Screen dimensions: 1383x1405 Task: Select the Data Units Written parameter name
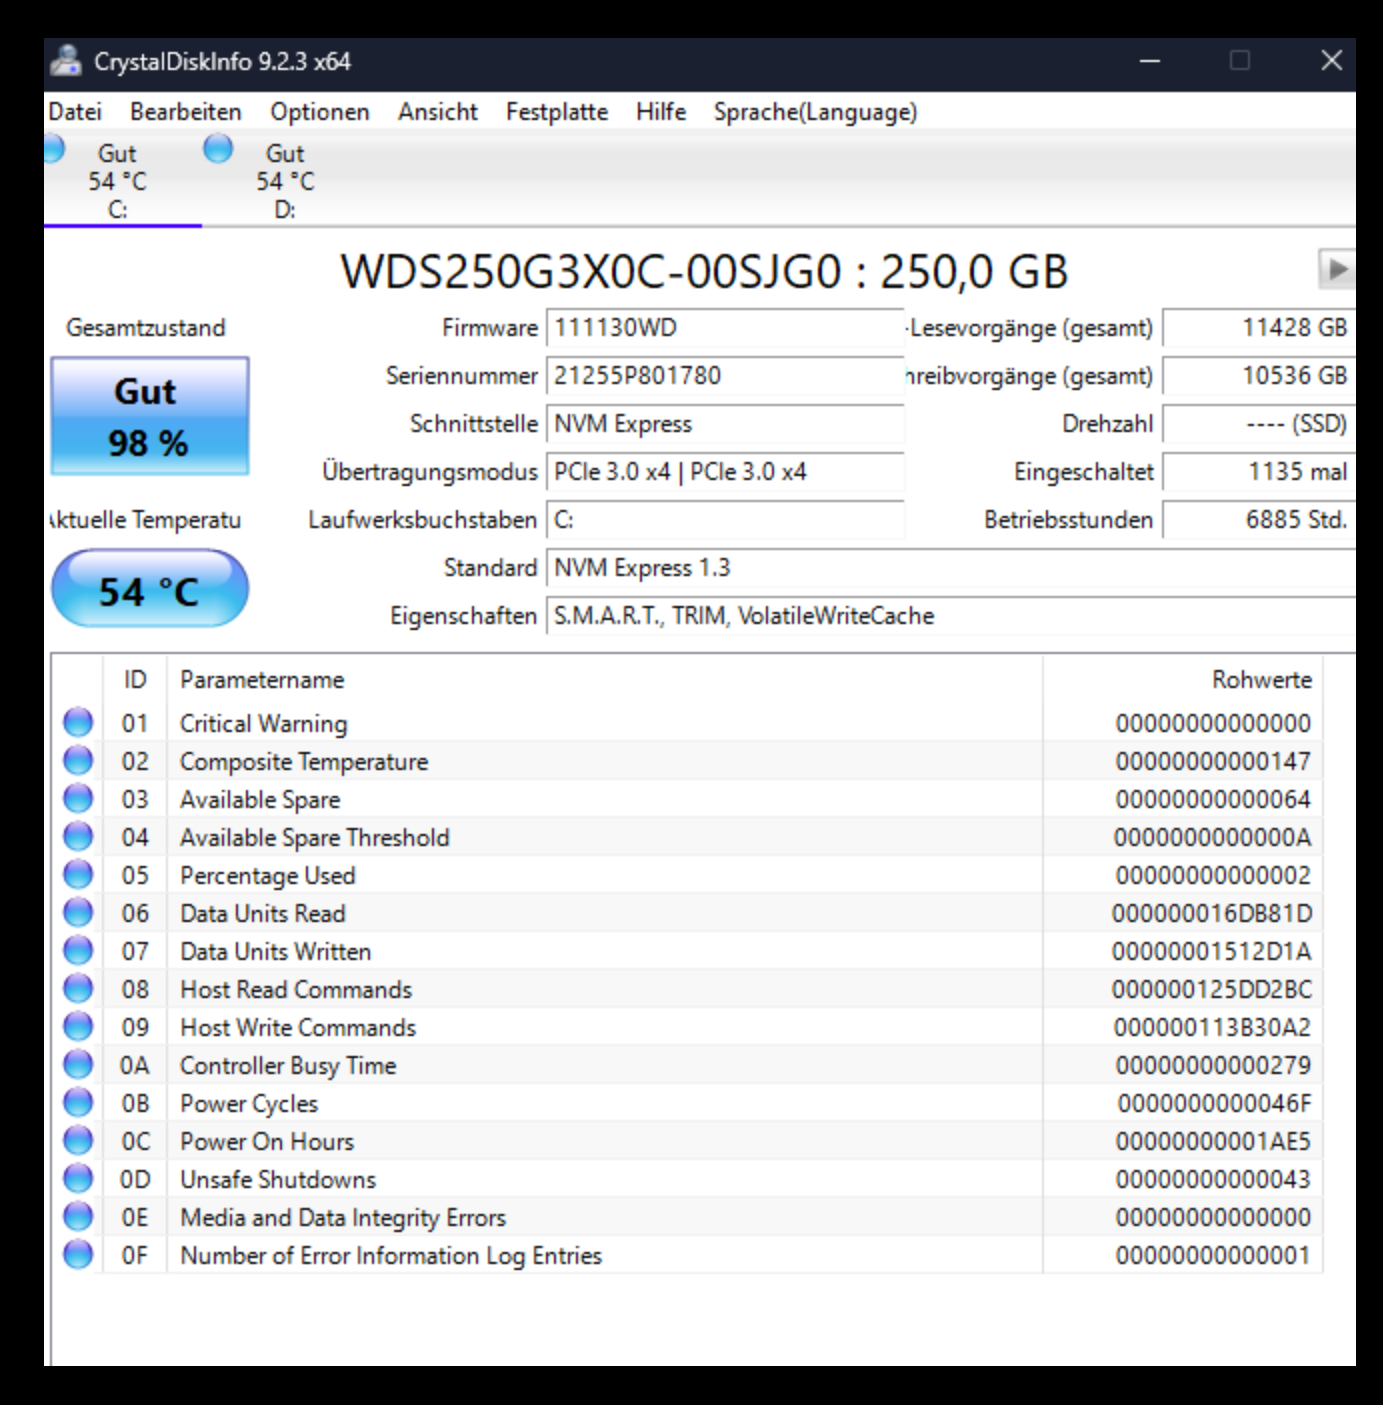pos(276,951)
